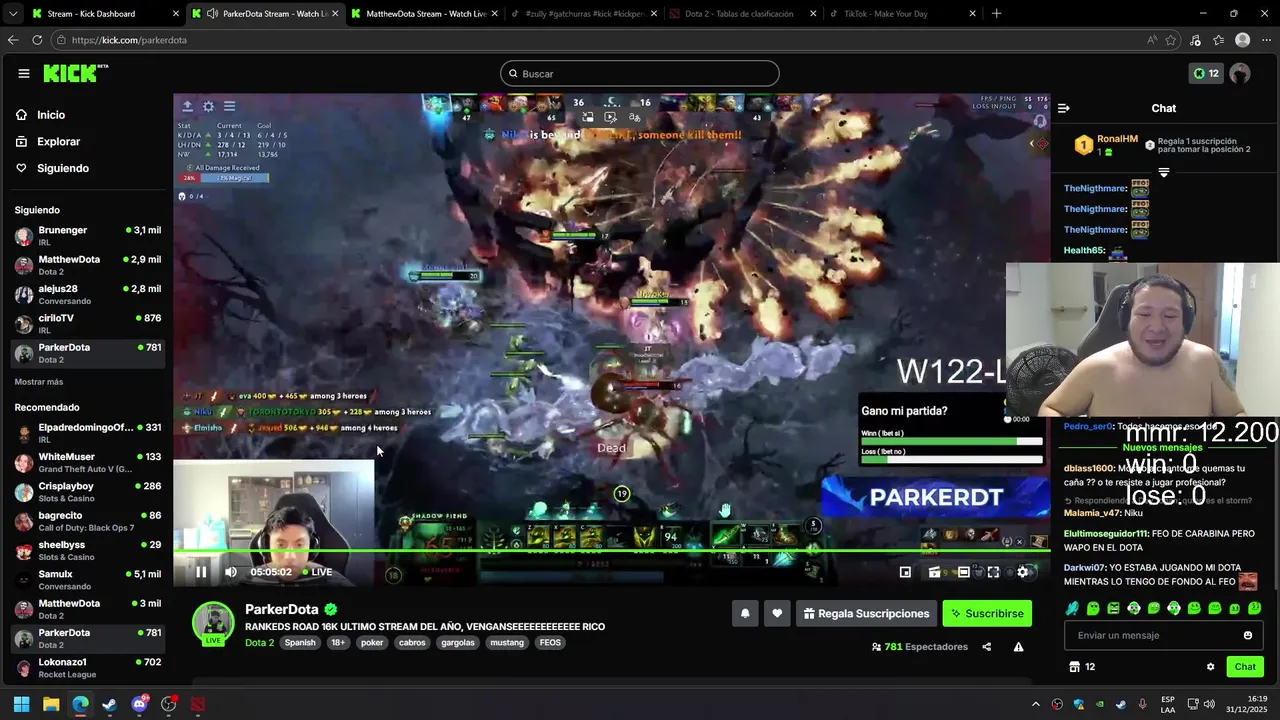Send message with Chat button

click(x=1245, y=667)
